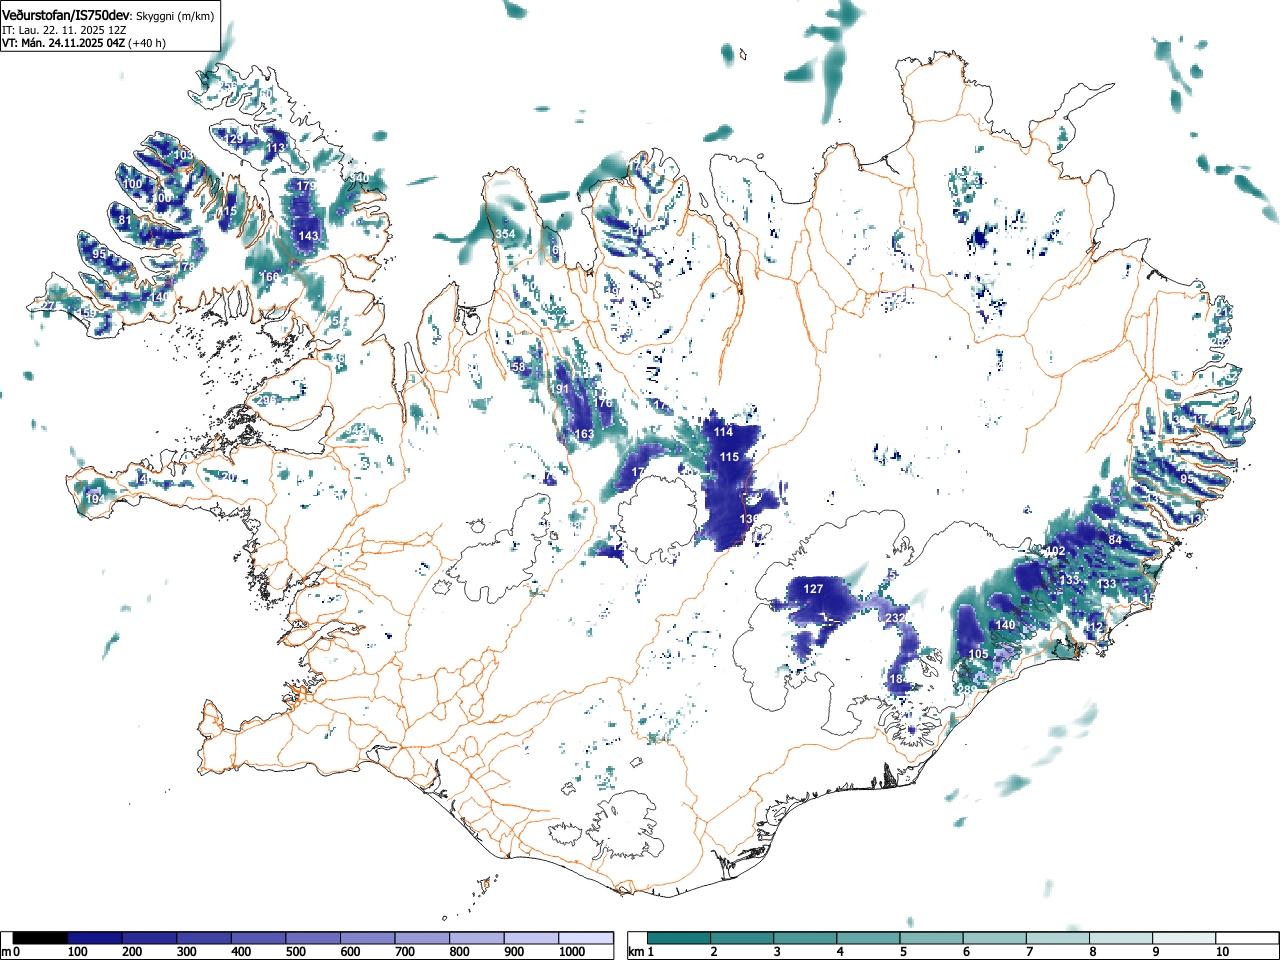Click the 'Skyggni (m/km)' parameter label
The width and height of the screenshot is (1280, 960).
pyautogui.click(x=174, y=16)
